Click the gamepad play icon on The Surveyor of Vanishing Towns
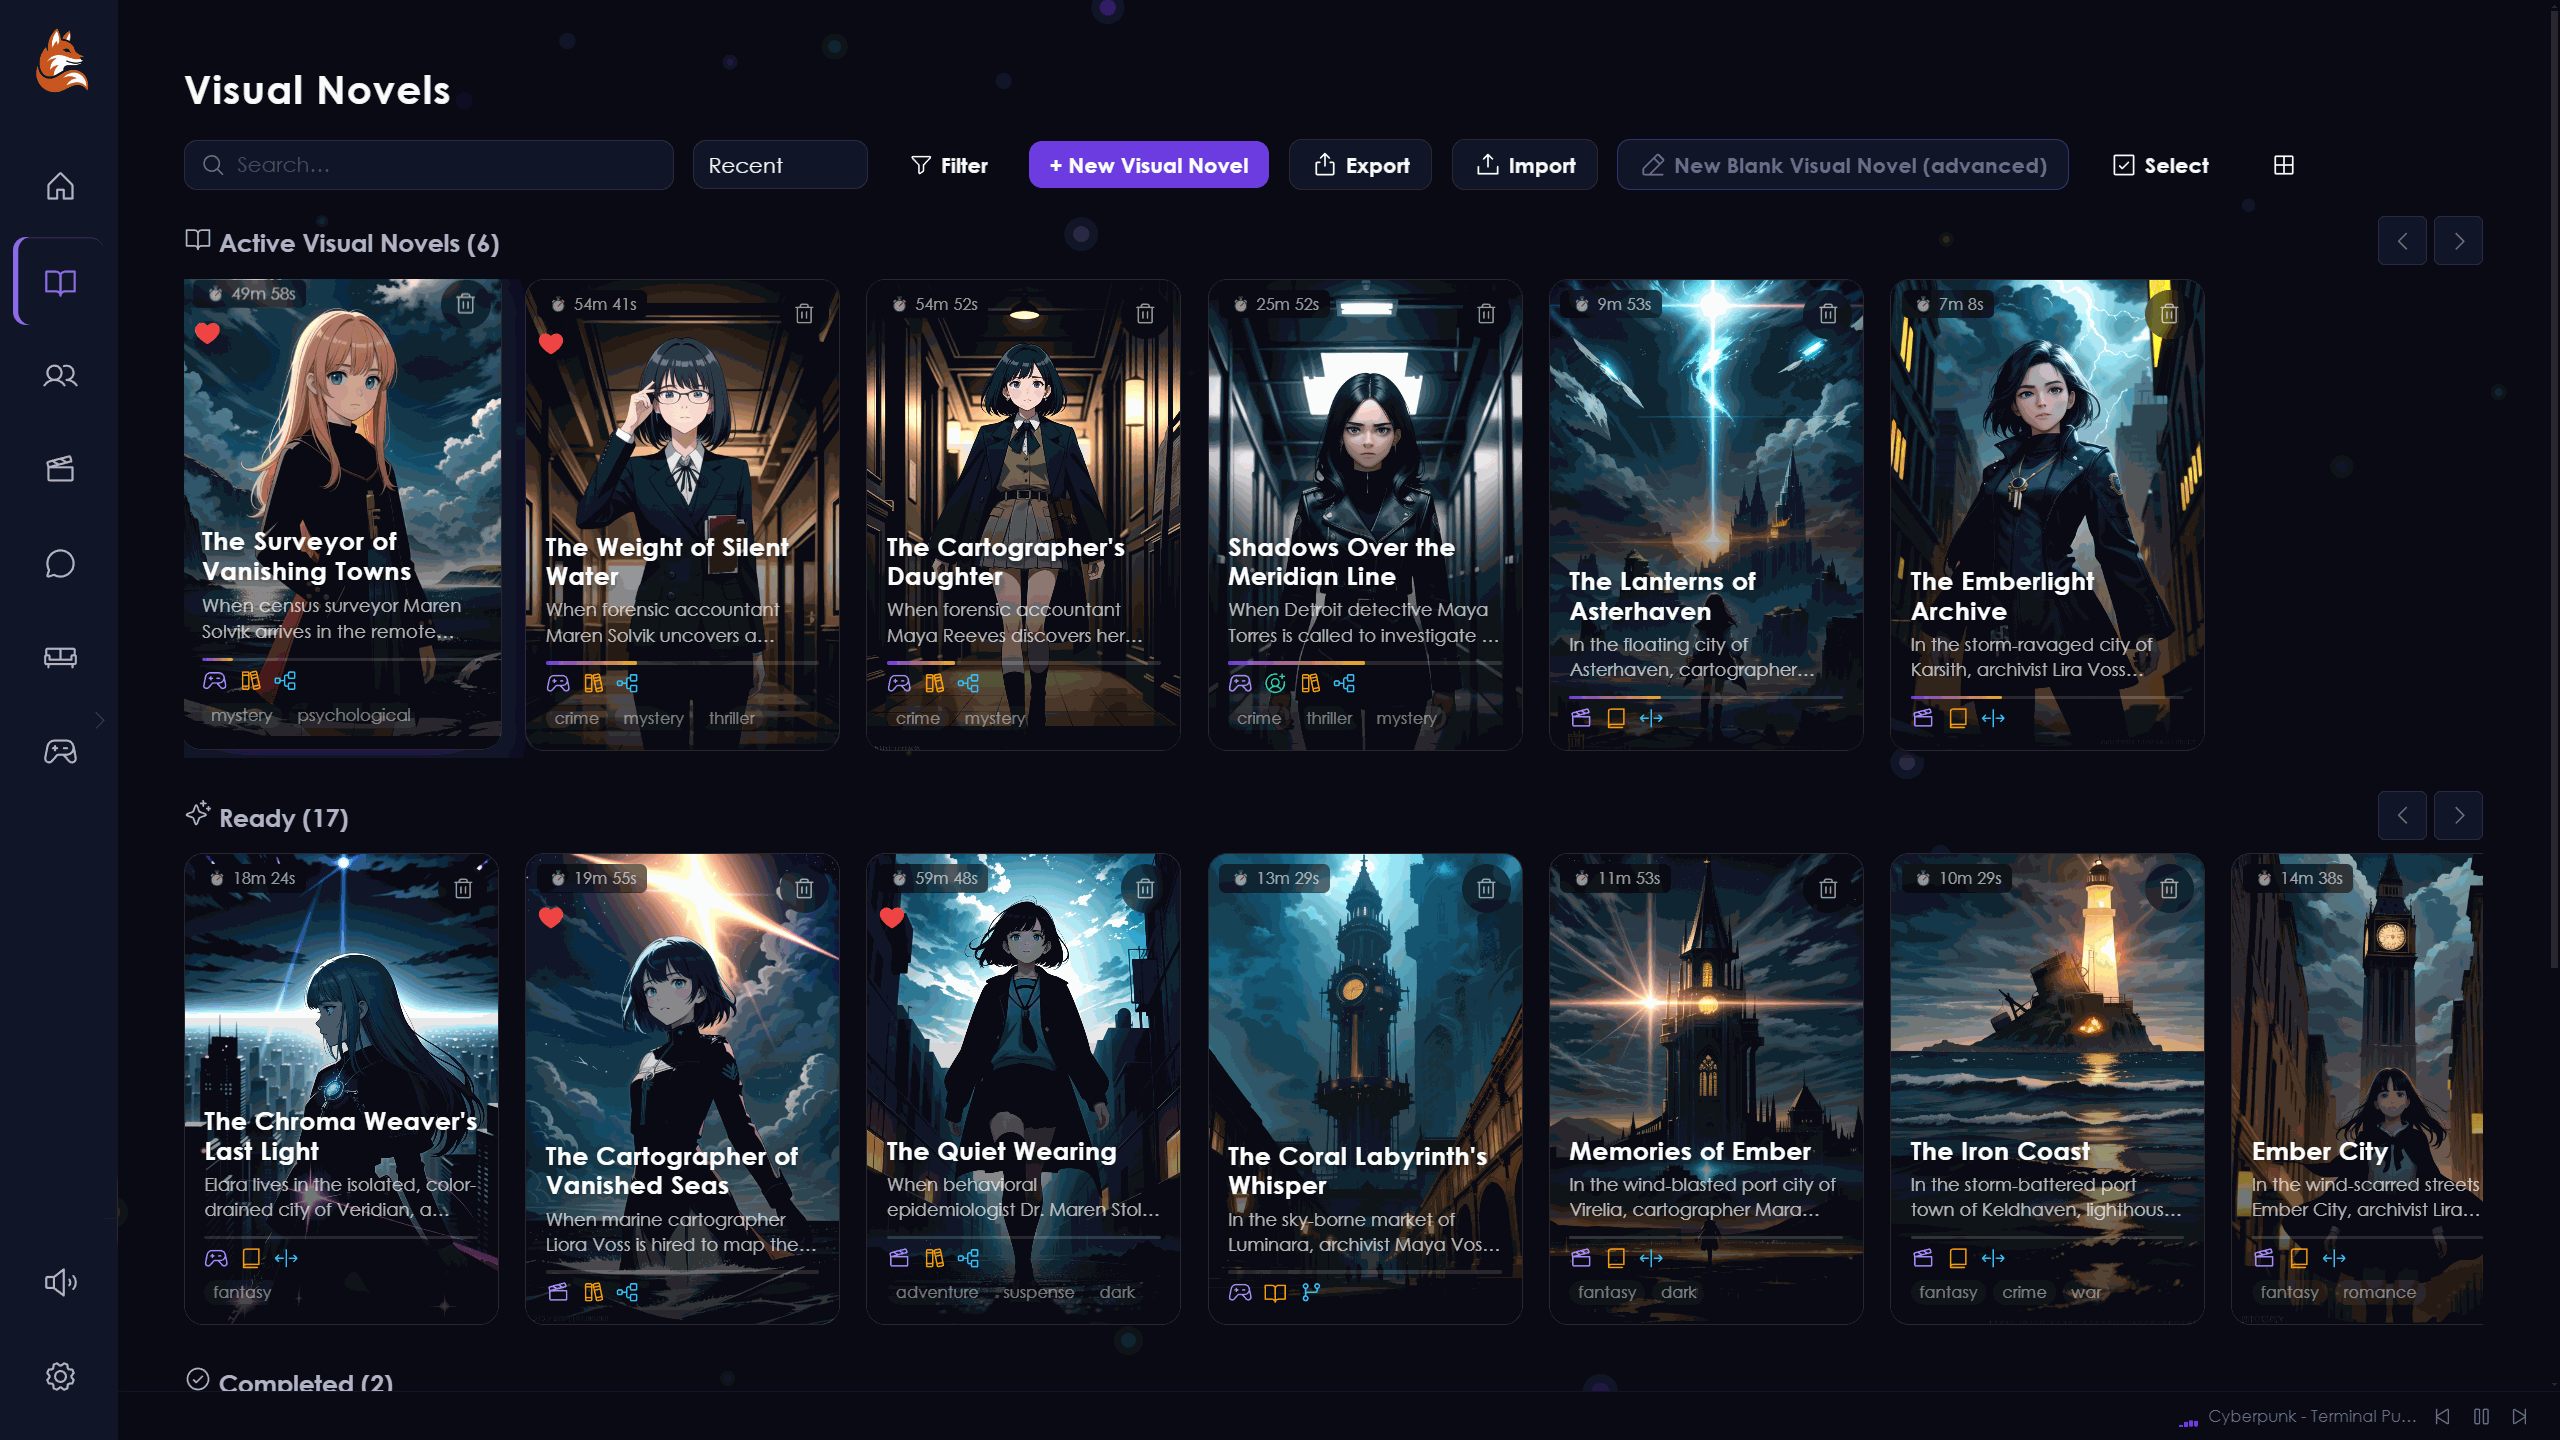 pos(214,681)
